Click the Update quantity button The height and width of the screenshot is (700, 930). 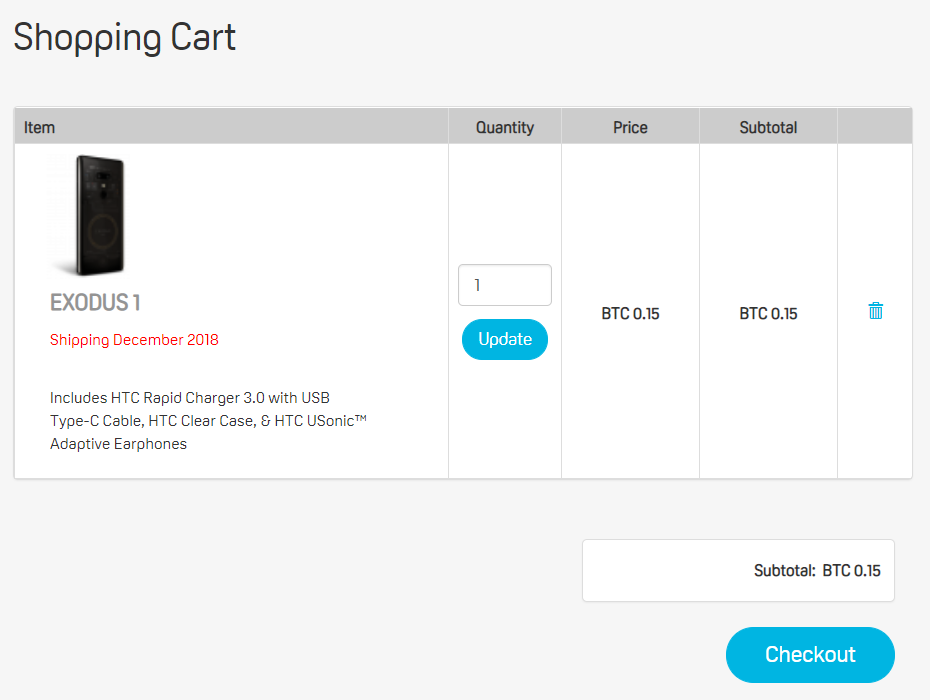(505, 339)
